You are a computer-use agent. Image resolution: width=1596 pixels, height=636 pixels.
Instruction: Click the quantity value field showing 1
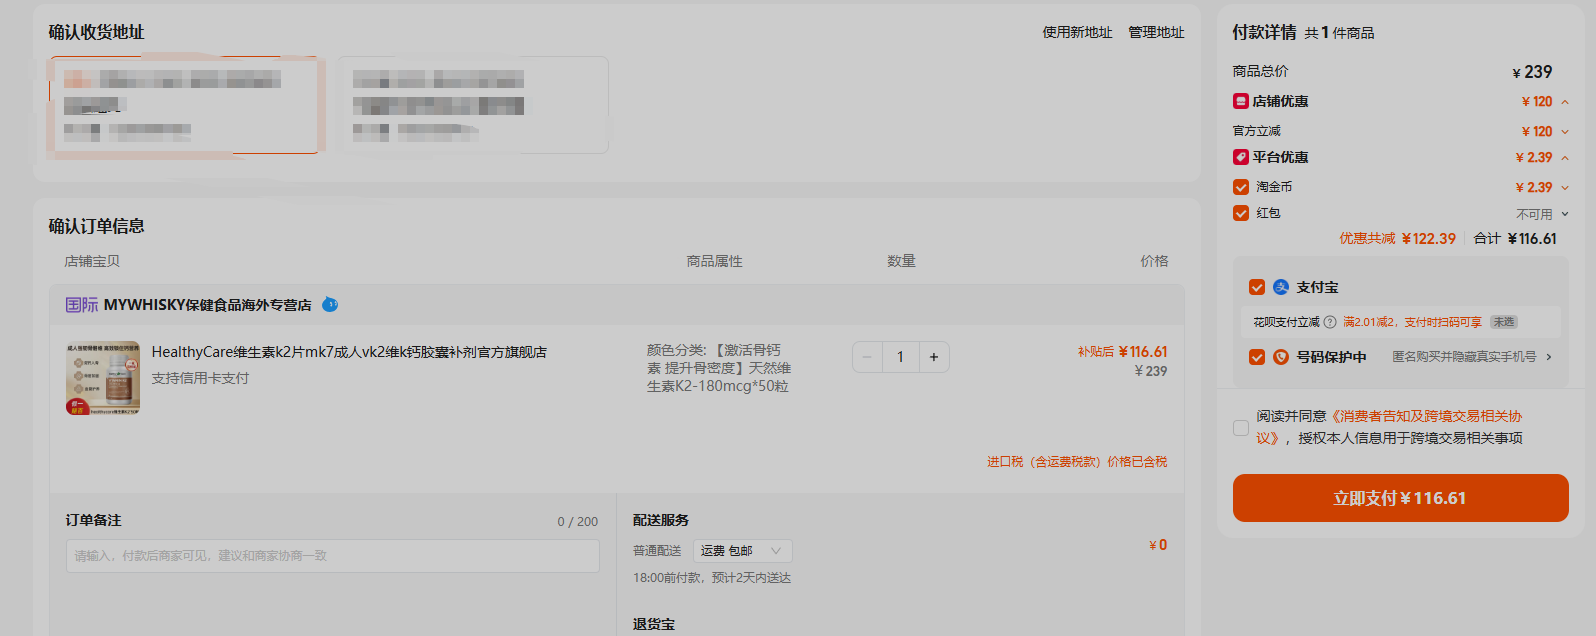[x=900, y=357]
